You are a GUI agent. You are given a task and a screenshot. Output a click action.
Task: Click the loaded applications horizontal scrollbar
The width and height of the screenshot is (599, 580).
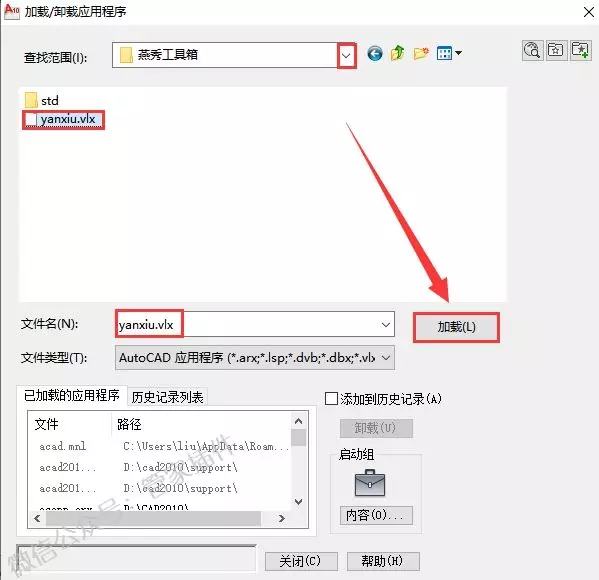159,518
